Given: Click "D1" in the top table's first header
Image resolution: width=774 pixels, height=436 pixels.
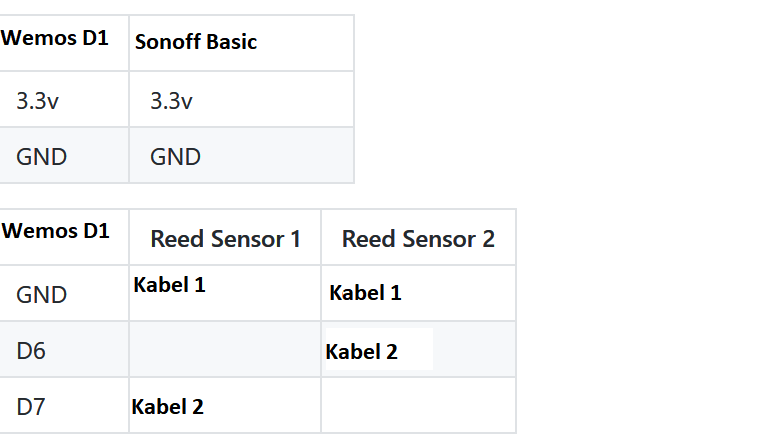Looking at the screenshot, I should point(95,39).
